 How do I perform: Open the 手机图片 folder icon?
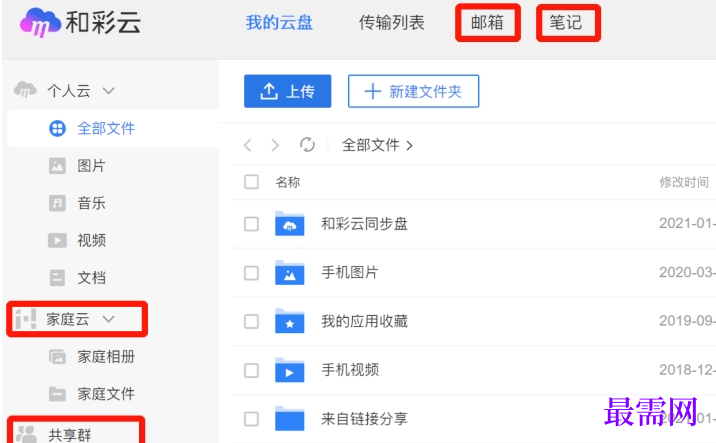[x=290, y=273]
